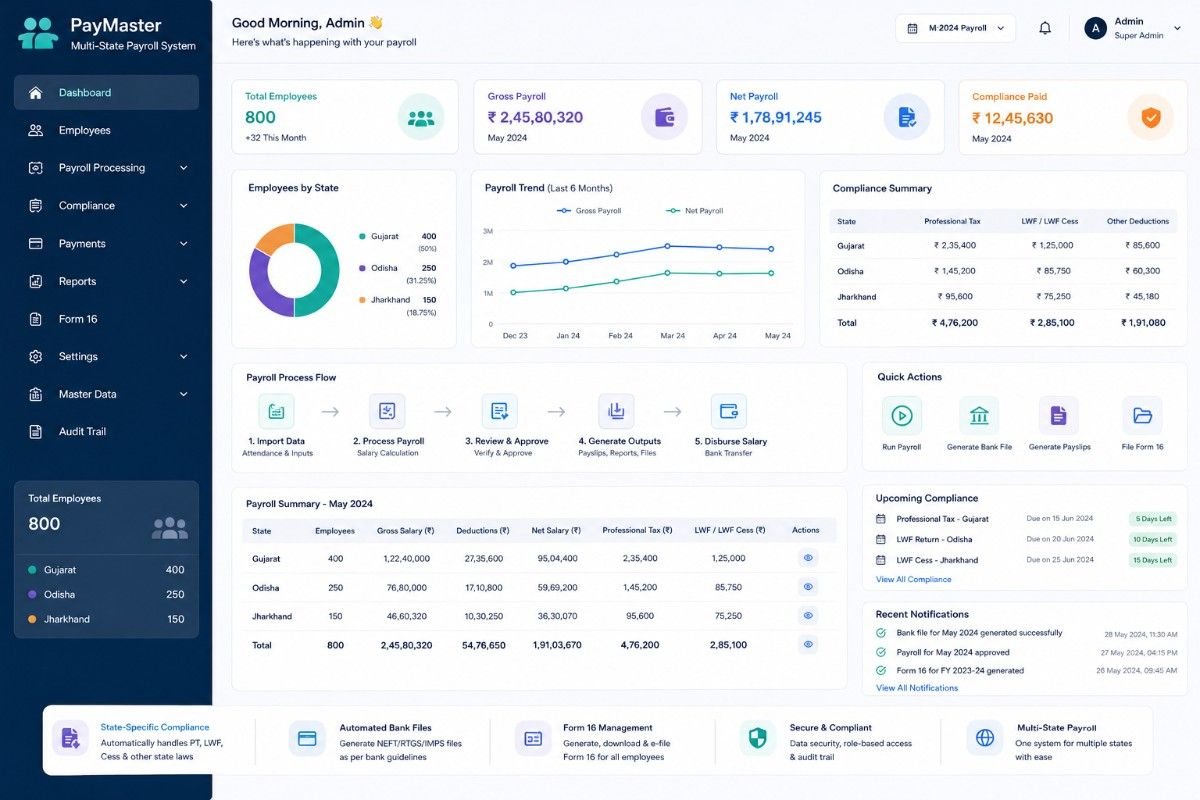Click the Disburse Salary step icon
This screenshot has width=1200, height=800.
coord(729,411)
